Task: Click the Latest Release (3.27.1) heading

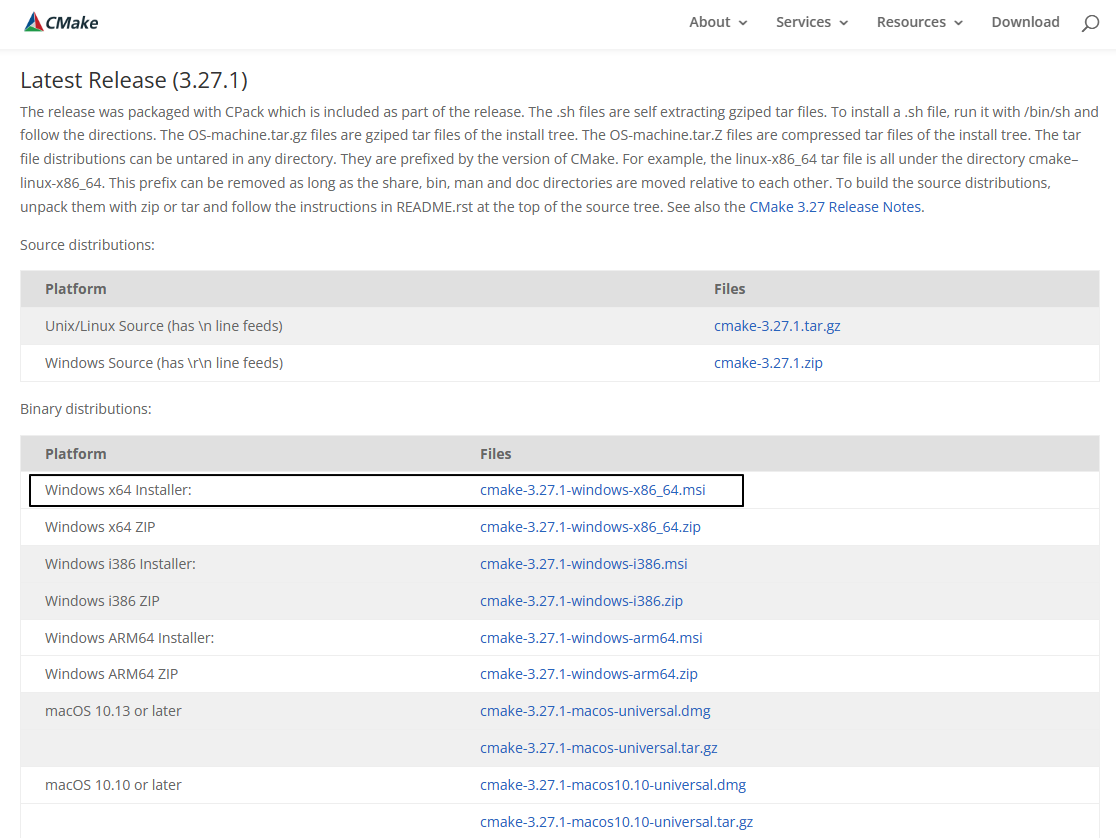Action: click(134, 80)
